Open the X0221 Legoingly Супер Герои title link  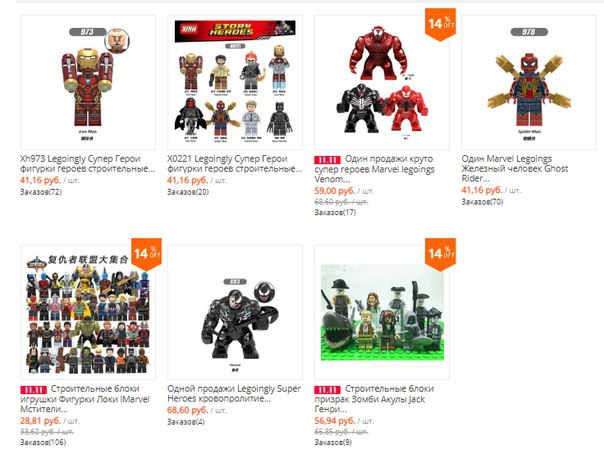(235, 164)
